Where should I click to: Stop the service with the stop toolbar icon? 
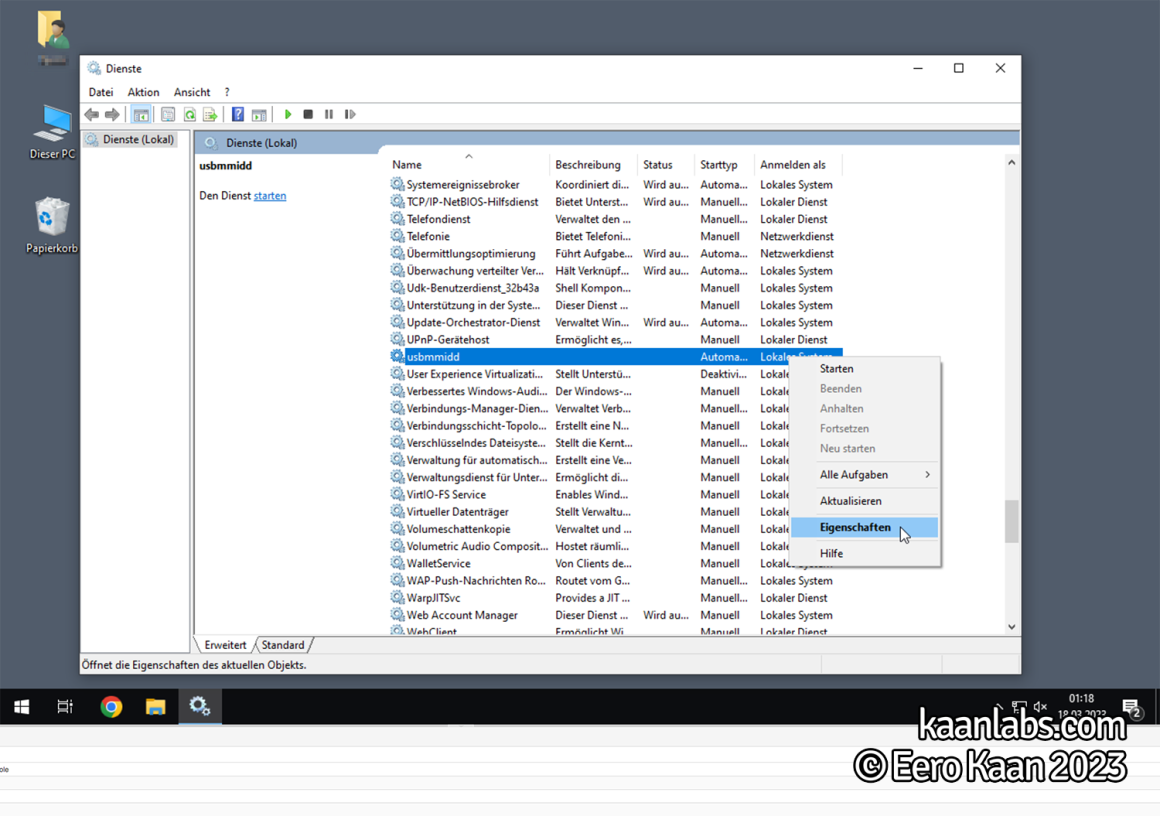point(308,114)
